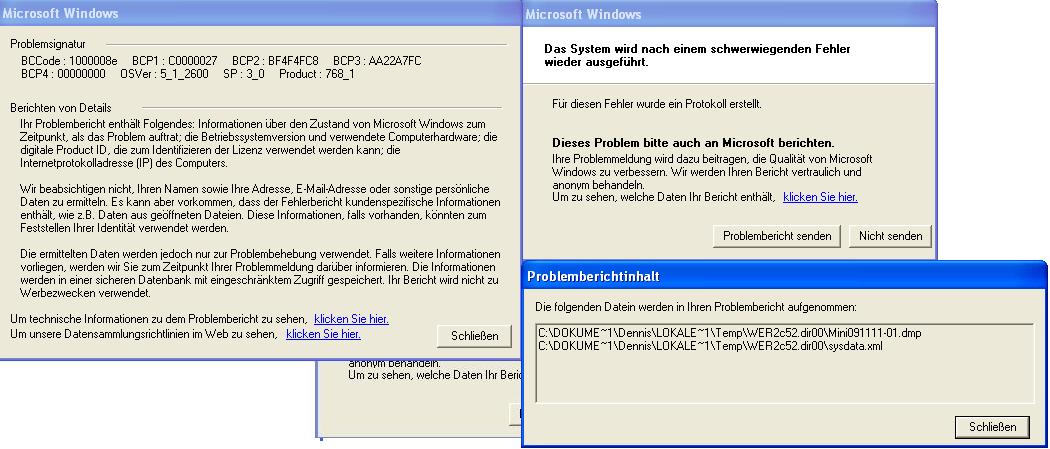Click the right Microsoft Windows dialog title bar
1050x449 pixels.
coord(729,14)
